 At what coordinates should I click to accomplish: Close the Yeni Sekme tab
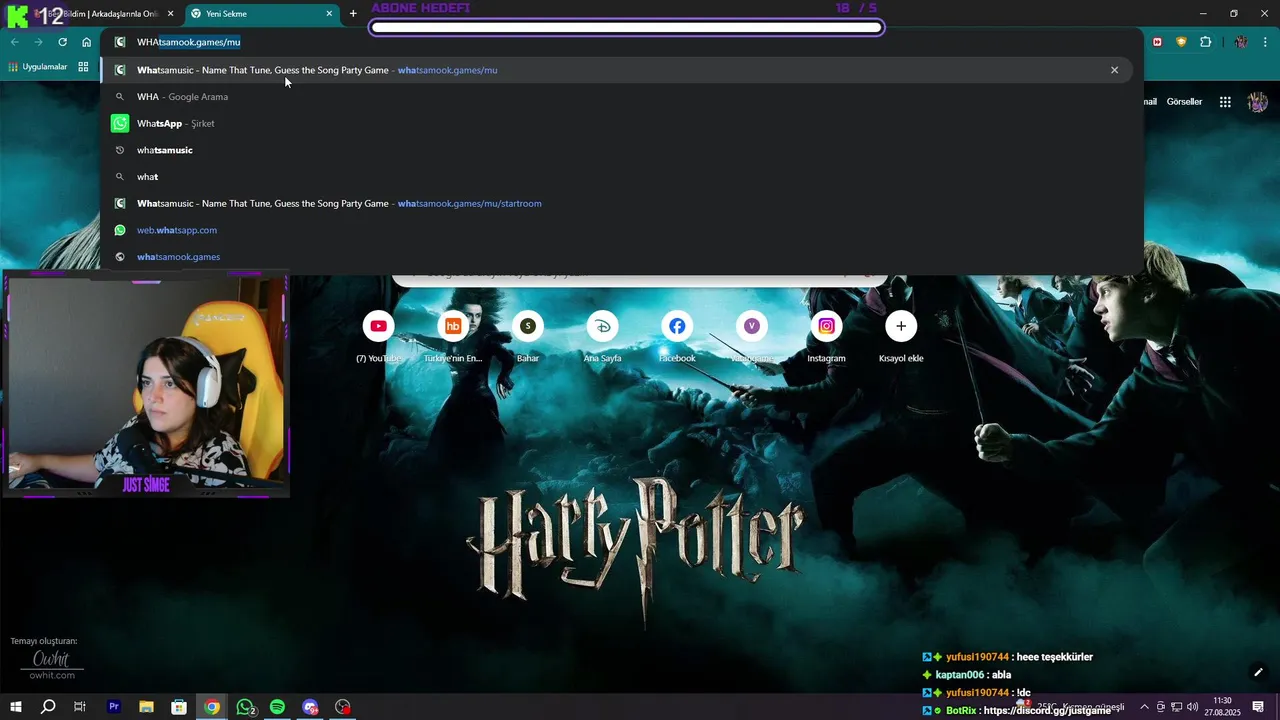[329, 14]
